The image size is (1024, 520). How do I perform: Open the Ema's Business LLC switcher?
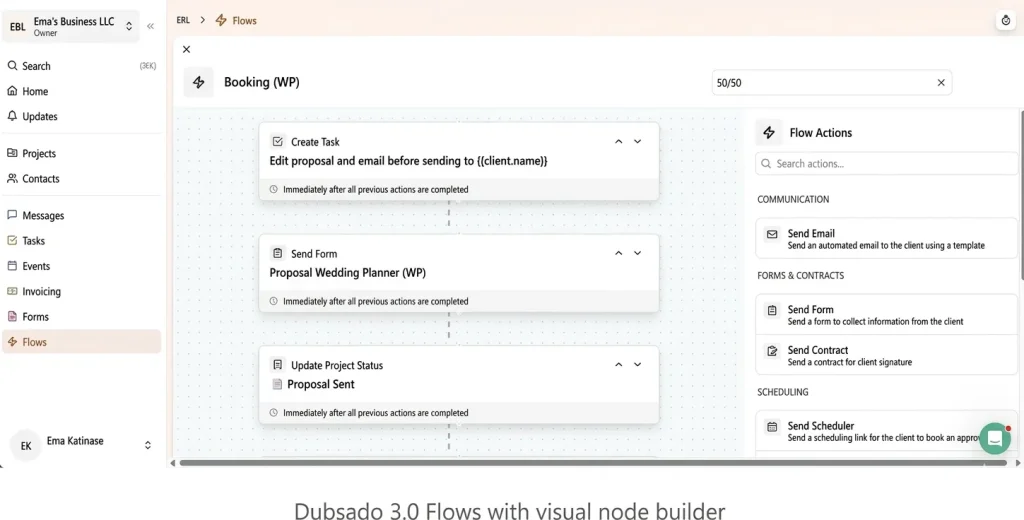pyautogui.click(x=129, y=27)
